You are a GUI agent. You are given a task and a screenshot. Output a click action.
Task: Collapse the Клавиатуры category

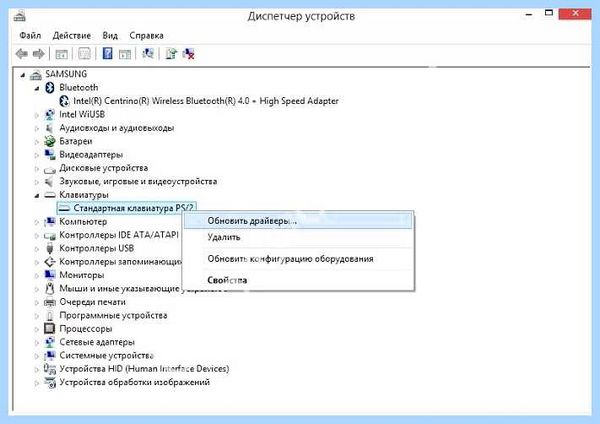coord(37,196)
